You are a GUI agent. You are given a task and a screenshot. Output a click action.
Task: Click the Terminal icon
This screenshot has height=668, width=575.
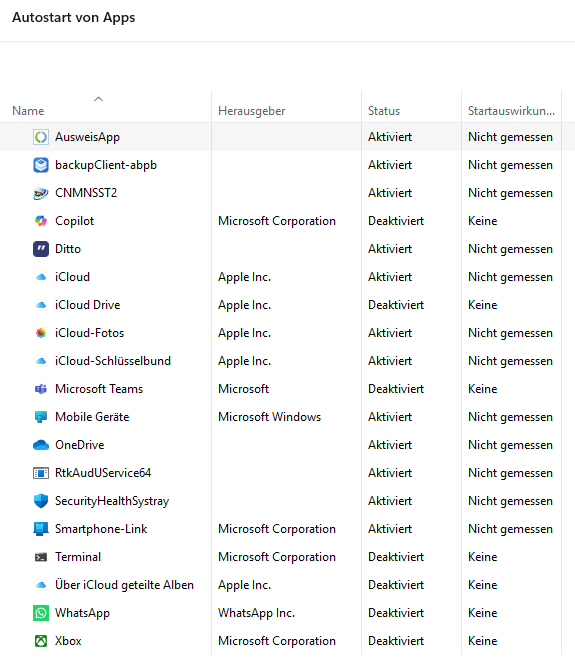[41, 557]
